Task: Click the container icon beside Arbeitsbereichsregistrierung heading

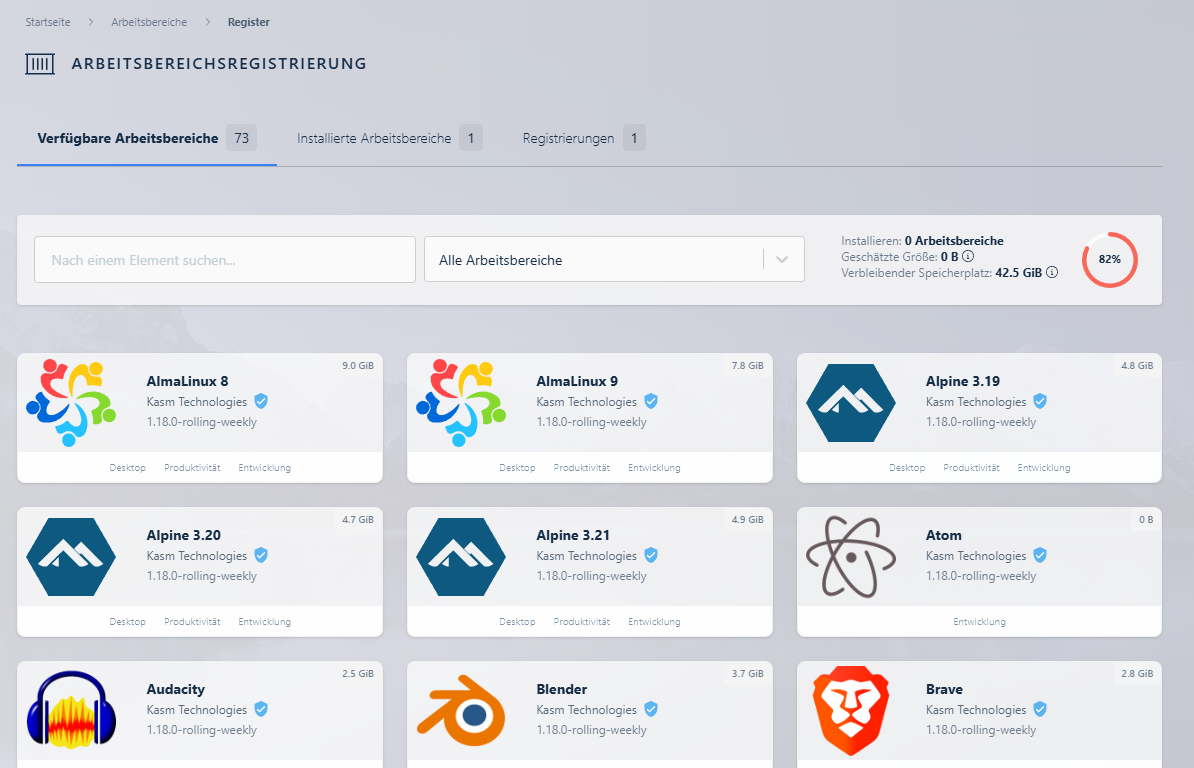Action: tap(40, 64)
